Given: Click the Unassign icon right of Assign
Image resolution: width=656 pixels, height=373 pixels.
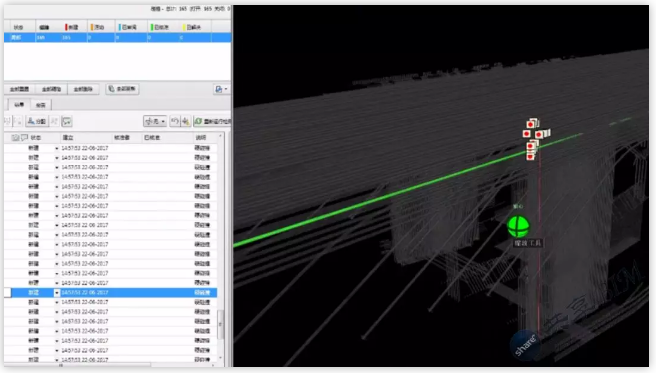Looking at the screenshot, I should point(54,121).
